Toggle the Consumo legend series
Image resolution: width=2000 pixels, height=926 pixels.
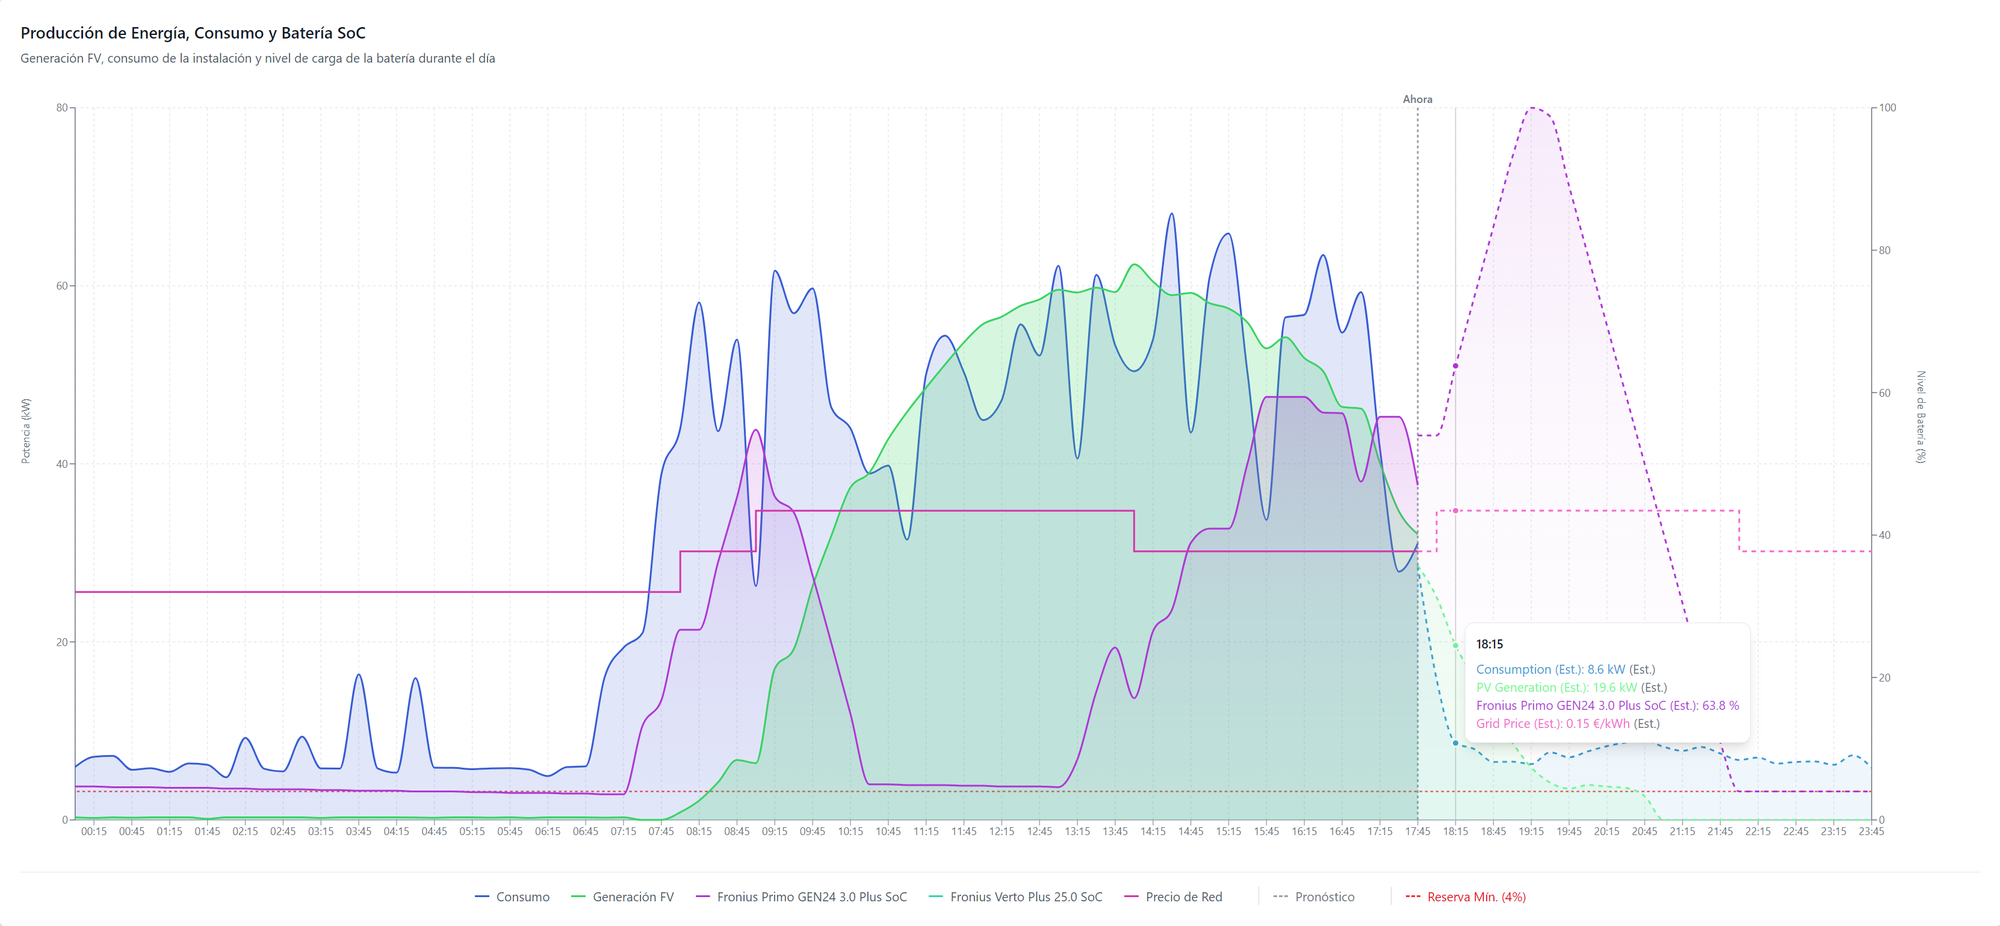click(x=512, y=897)
